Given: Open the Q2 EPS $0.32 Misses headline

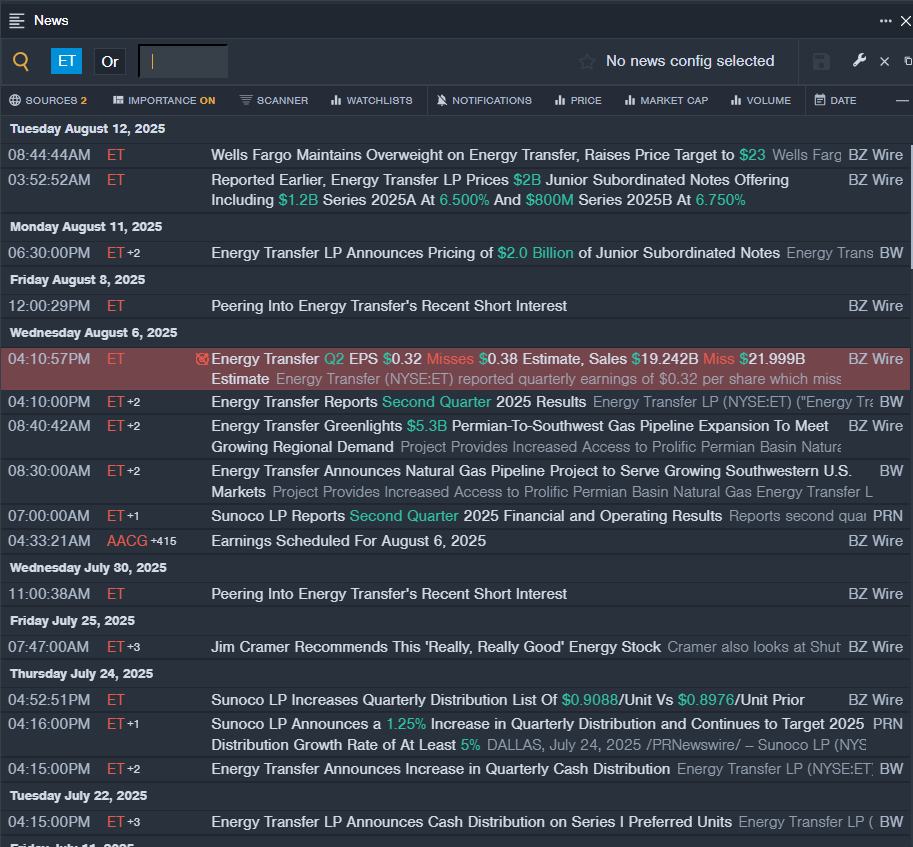Looking at the screenshot, I should click(x=508, y=368).
